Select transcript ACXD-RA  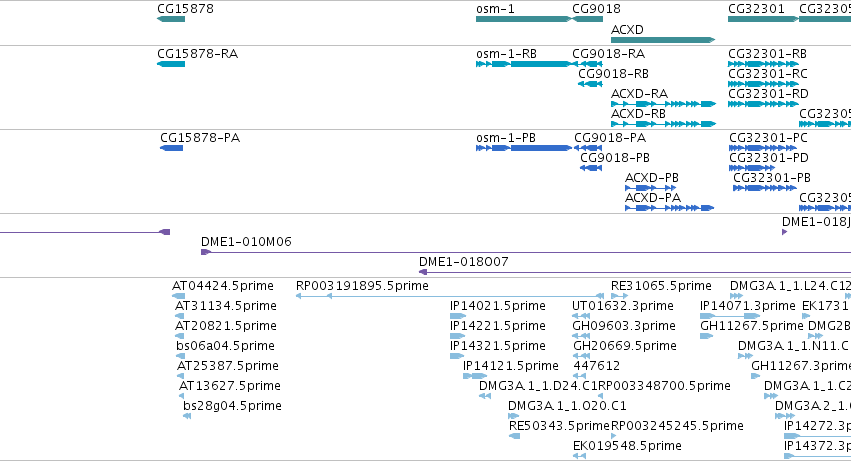tap(663, 104)
